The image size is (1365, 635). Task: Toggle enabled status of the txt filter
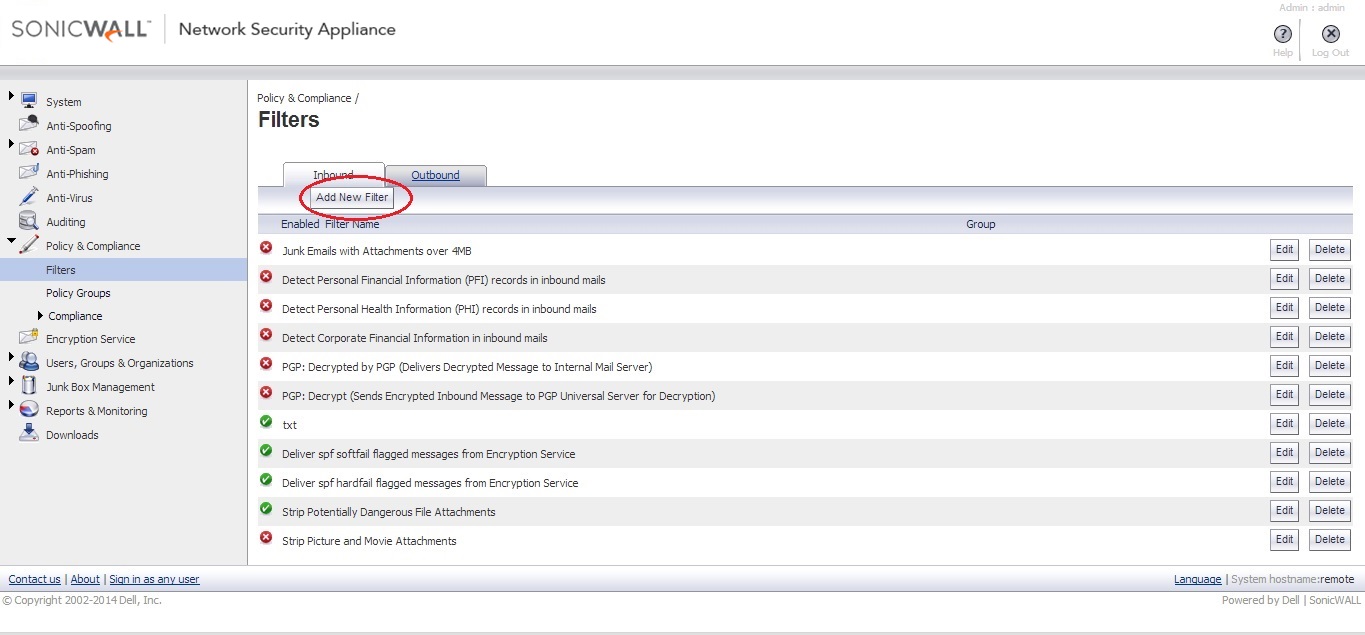click(x=266, y=422)
